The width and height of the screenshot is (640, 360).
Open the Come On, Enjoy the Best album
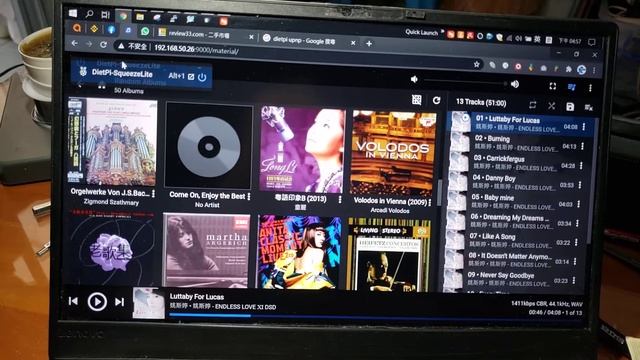(209, 146)
